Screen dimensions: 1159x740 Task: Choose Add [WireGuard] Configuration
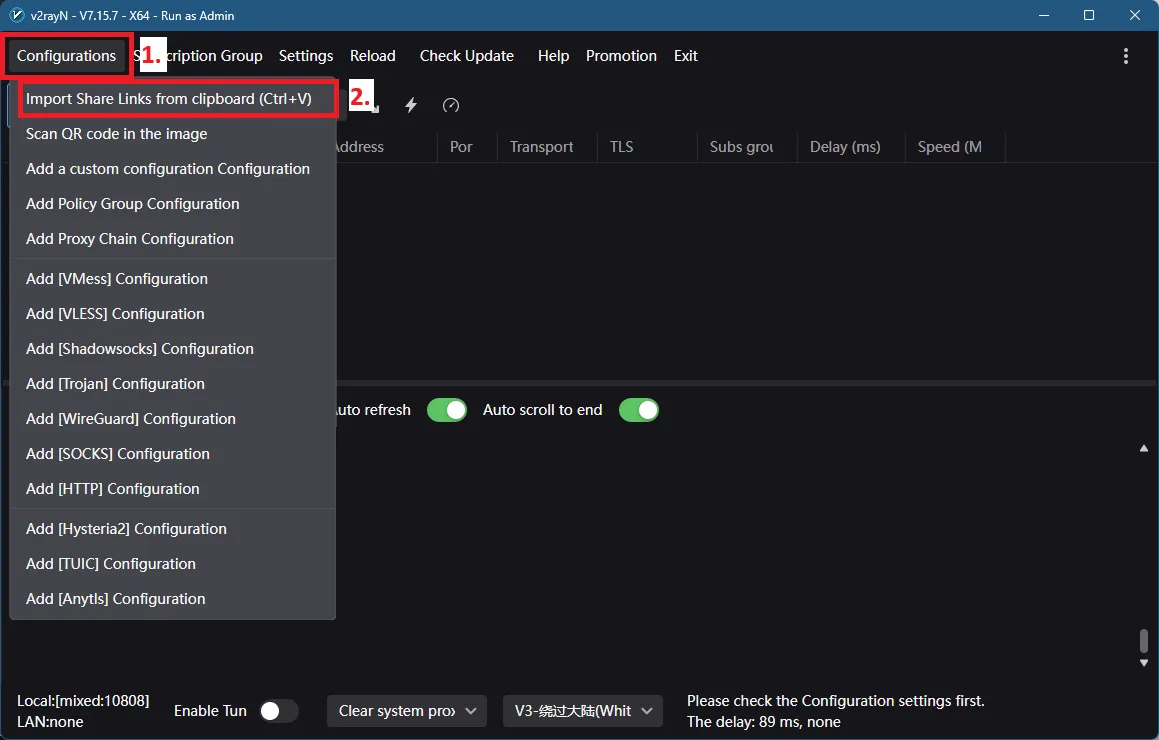131,419
